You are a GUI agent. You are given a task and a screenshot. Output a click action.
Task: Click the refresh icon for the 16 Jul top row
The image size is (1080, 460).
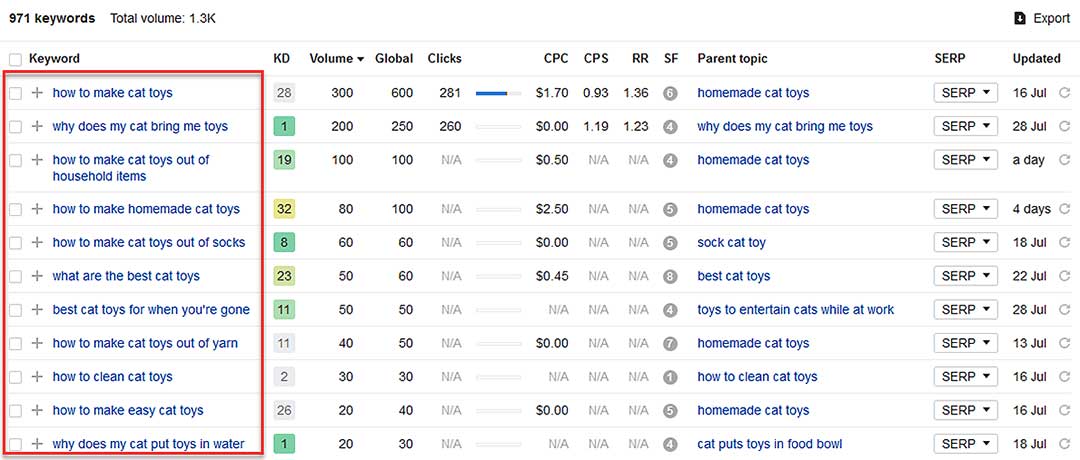(1065, 93)
